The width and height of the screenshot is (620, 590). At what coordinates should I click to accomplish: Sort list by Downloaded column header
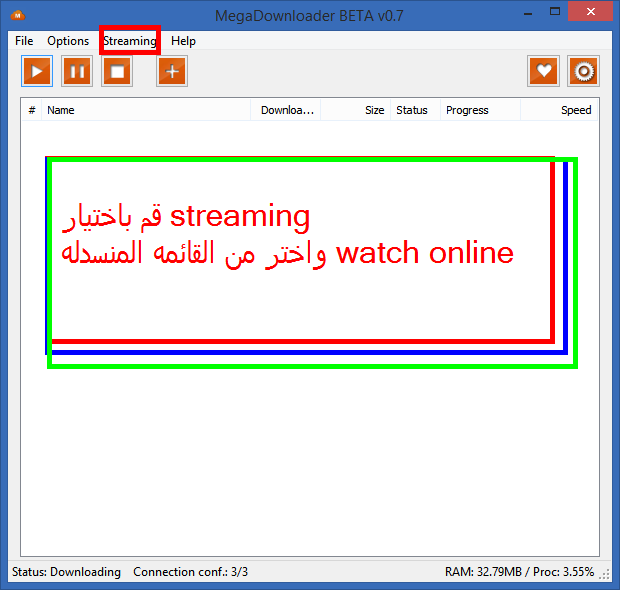[285, 110]
